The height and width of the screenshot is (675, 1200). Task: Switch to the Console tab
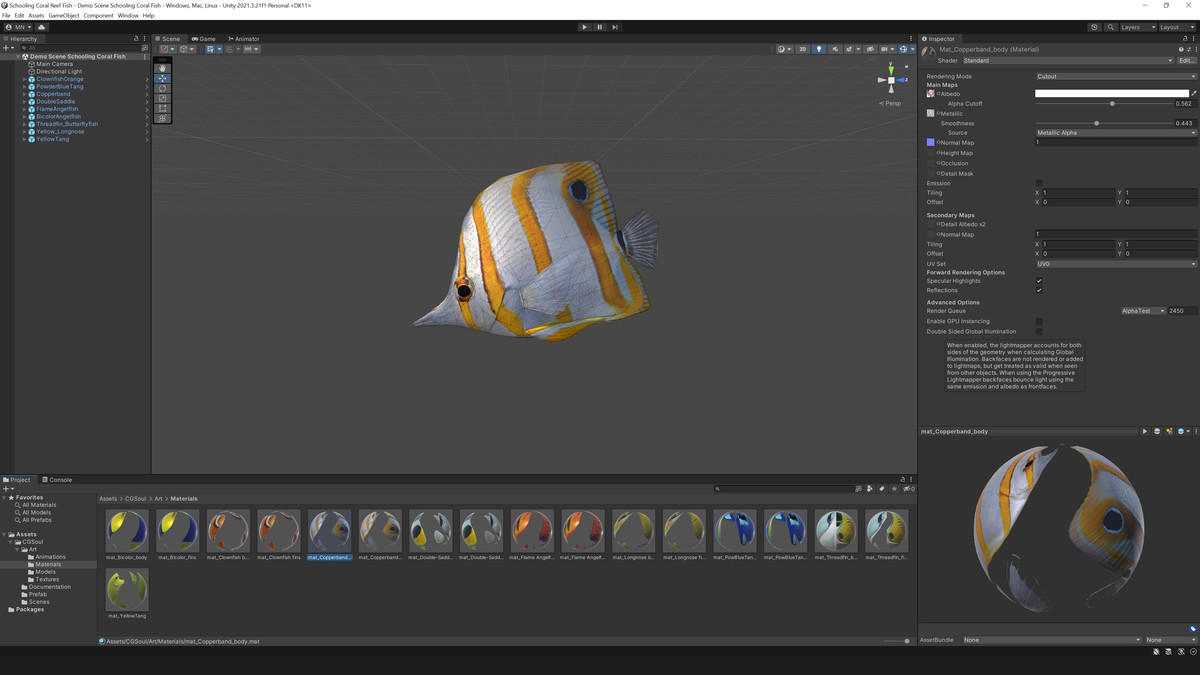(57, 480)
